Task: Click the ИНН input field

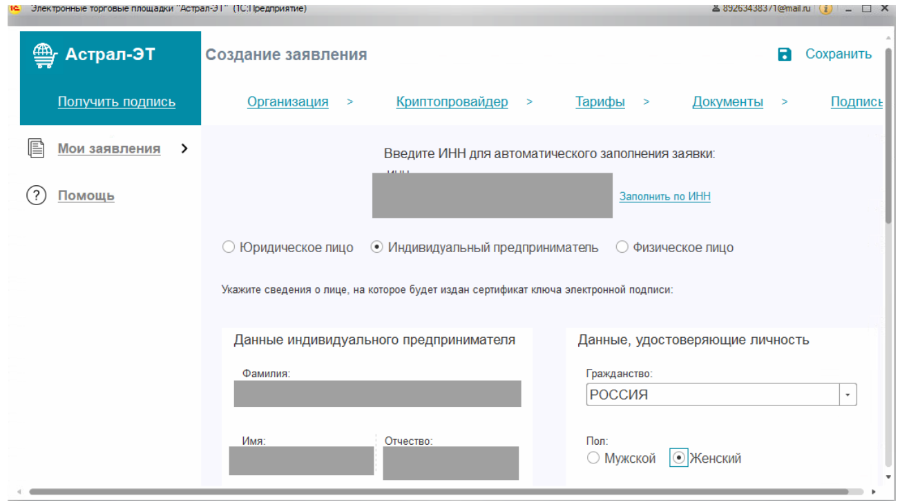Action: pyautogui.click(x=492, y=196)
